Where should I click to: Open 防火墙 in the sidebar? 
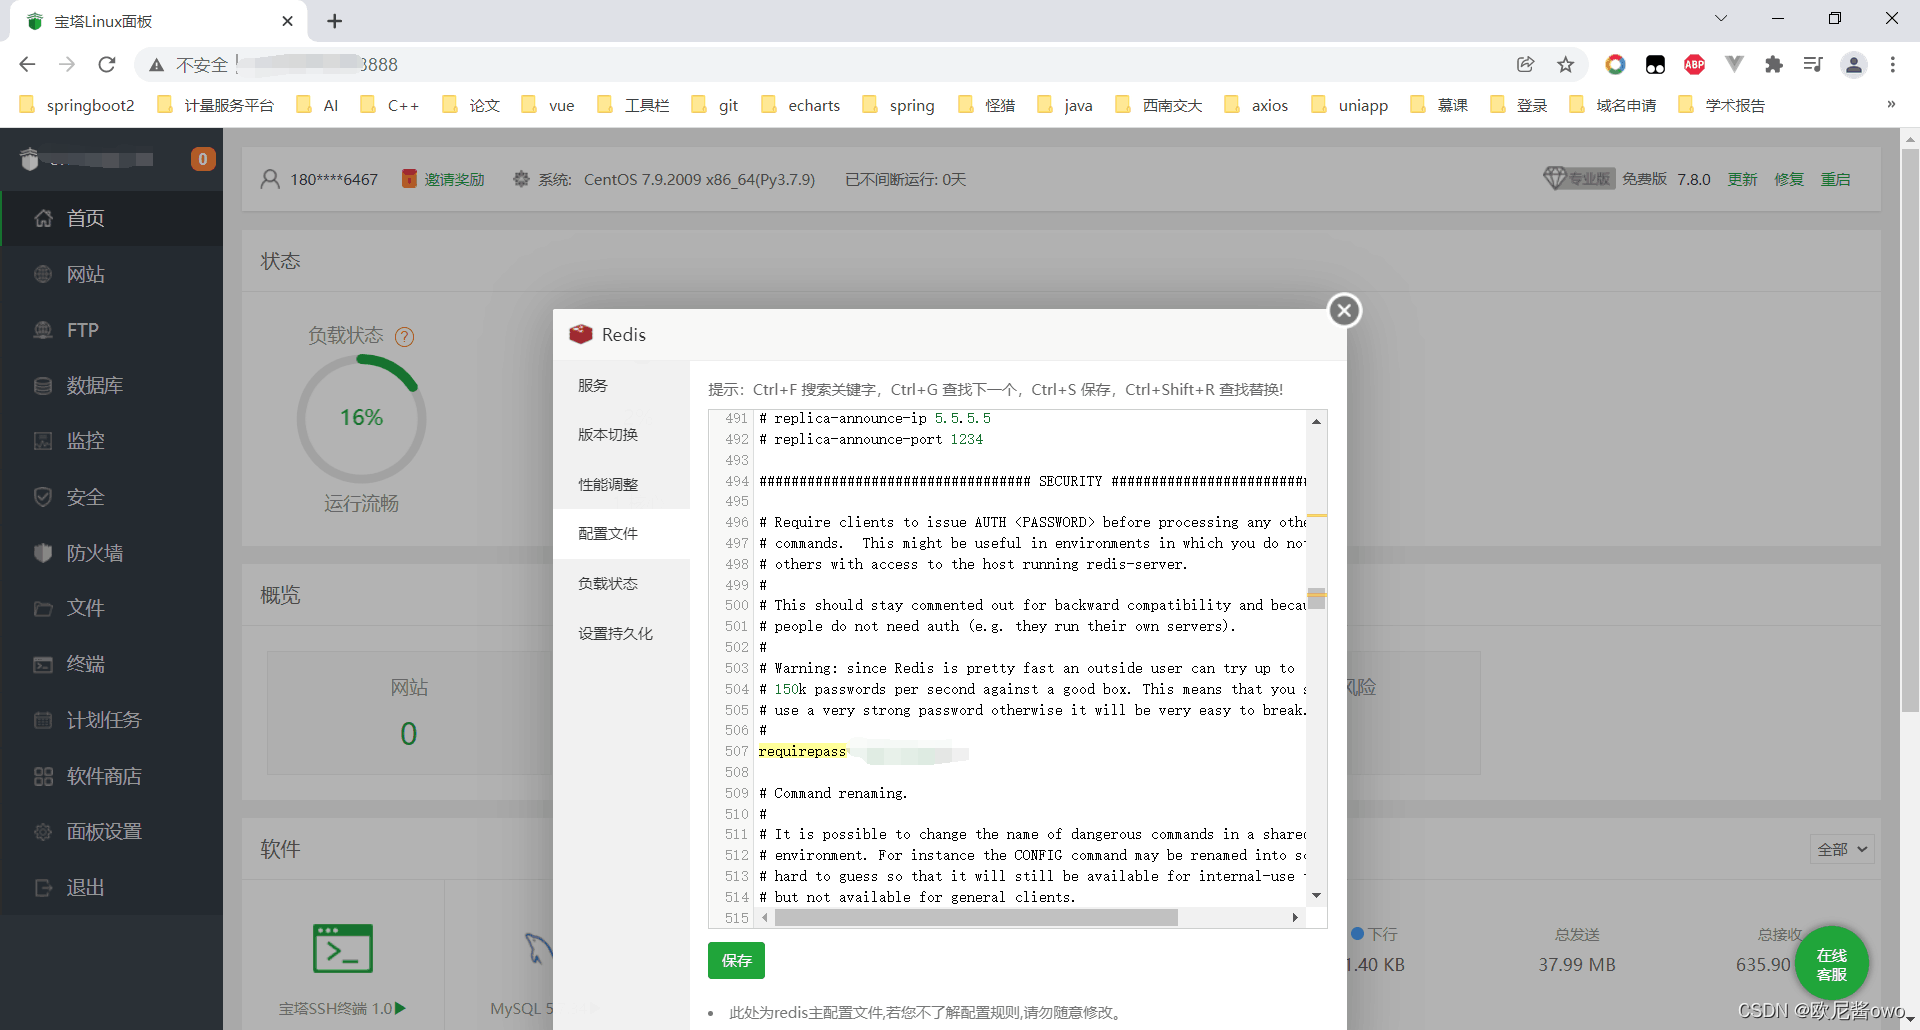click(x=111, y=553)
